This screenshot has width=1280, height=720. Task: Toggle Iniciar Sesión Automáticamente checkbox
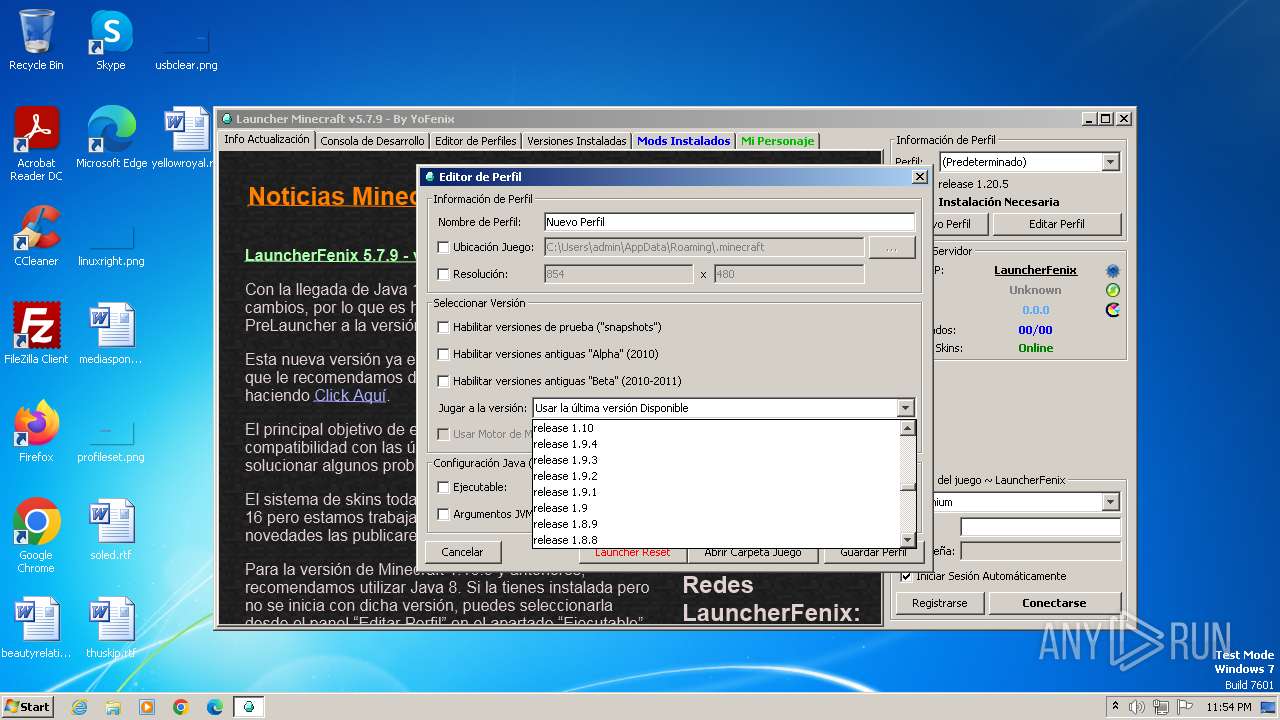pyautogui.click(x=906, y=576)
